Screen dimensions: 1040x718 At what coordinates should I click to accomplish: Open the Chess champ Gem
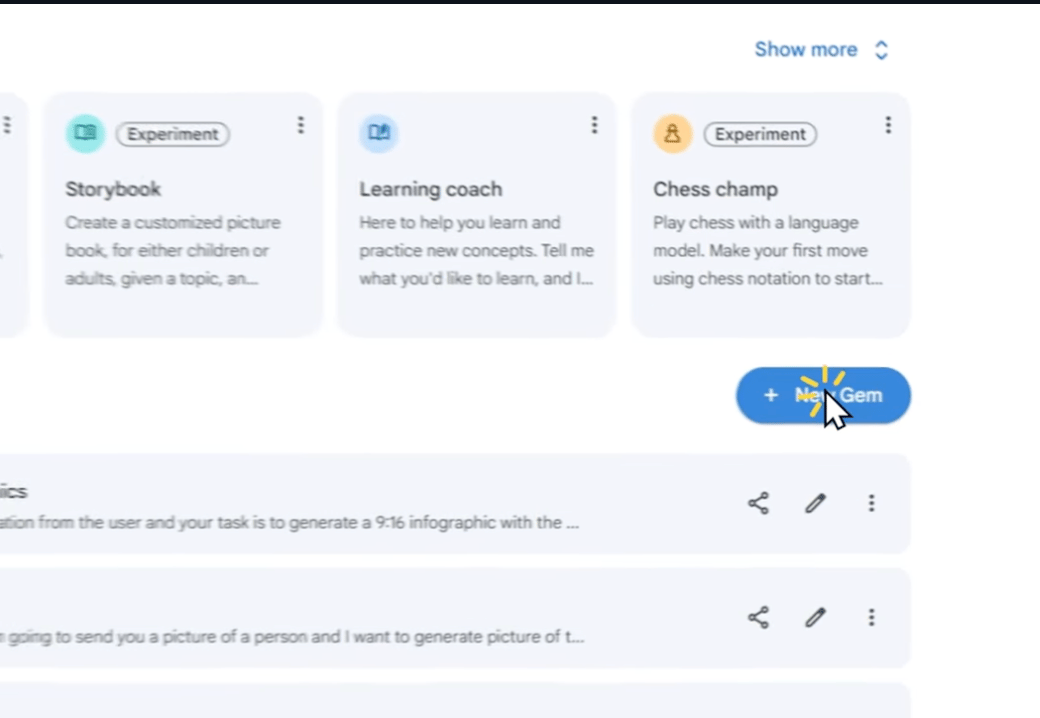tap(715, 189)
